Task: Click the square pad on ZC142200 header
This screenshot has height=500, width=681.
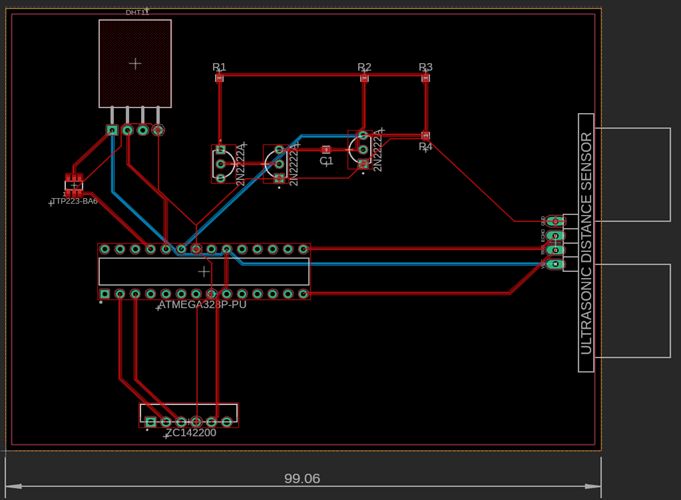Action: 150,422
